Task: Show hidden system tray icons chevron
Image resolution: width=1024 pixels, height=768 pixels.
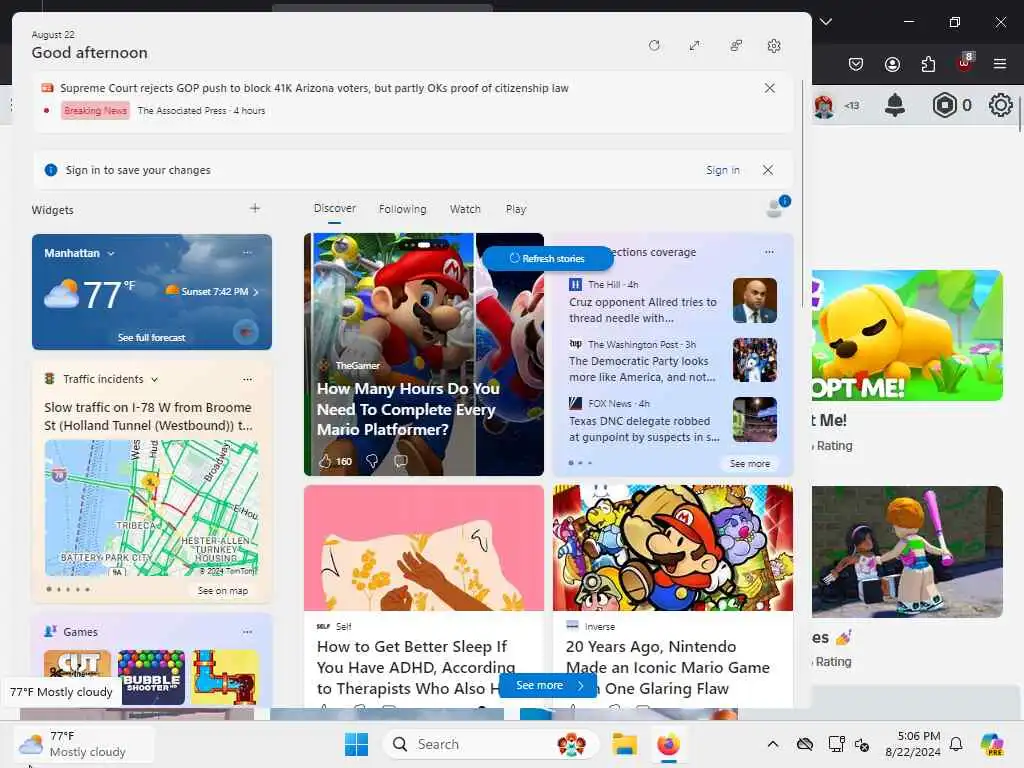Action: tap(773, 744)
